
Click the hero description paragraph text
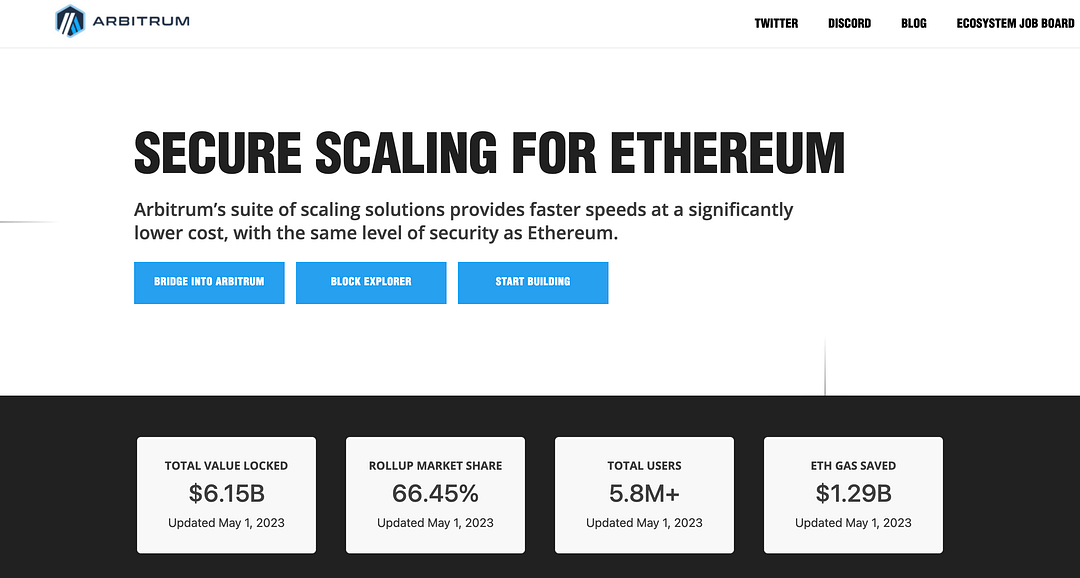(463, 221)
